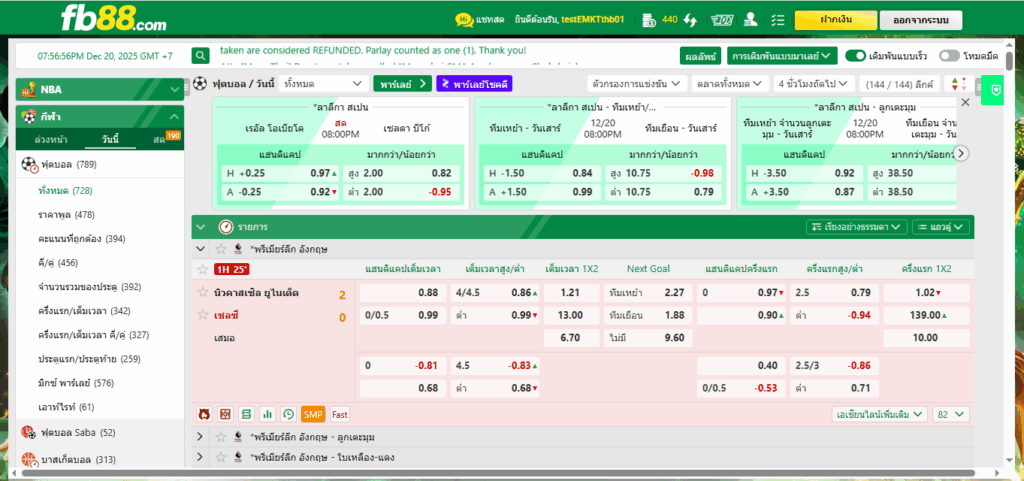Click the green clock history icon
Viewport: 1024px width, 481px height.
[288, 414]
